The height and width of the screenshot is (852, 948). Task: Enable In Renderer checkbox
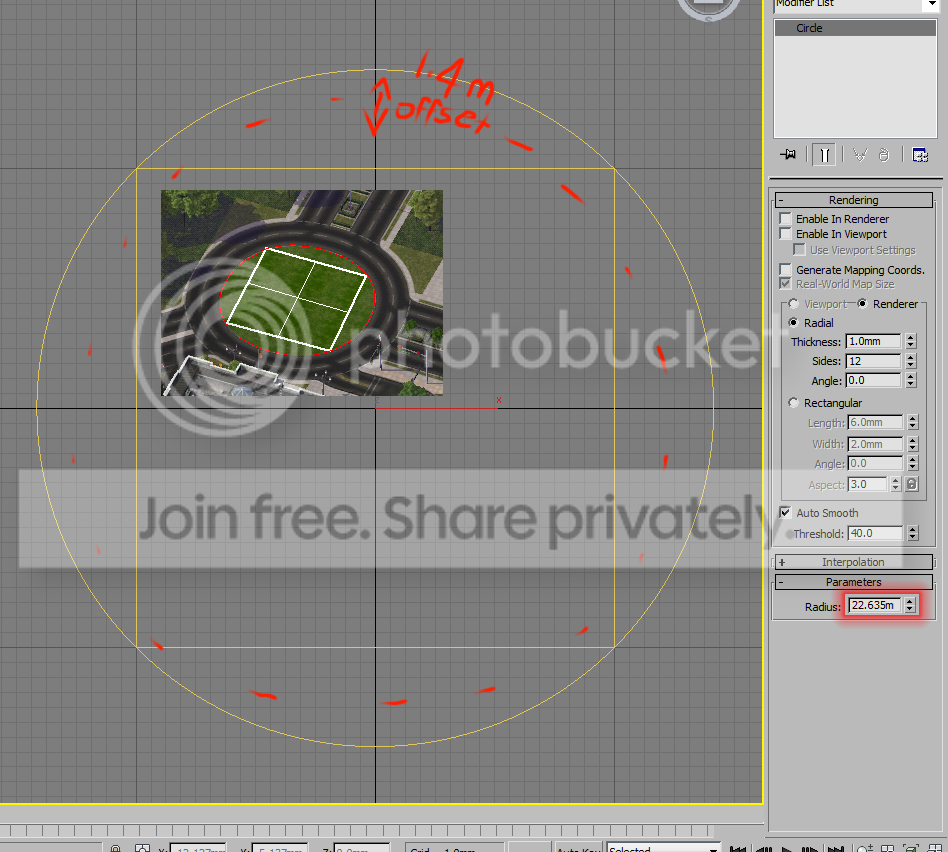(x=785, y=218)
